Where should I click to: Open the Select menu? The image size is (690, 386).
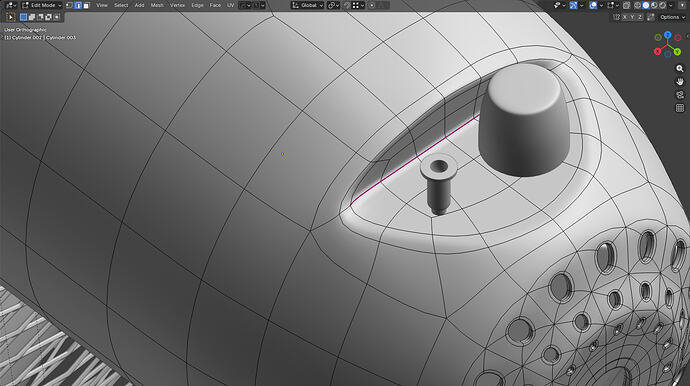tap(121, 5)
